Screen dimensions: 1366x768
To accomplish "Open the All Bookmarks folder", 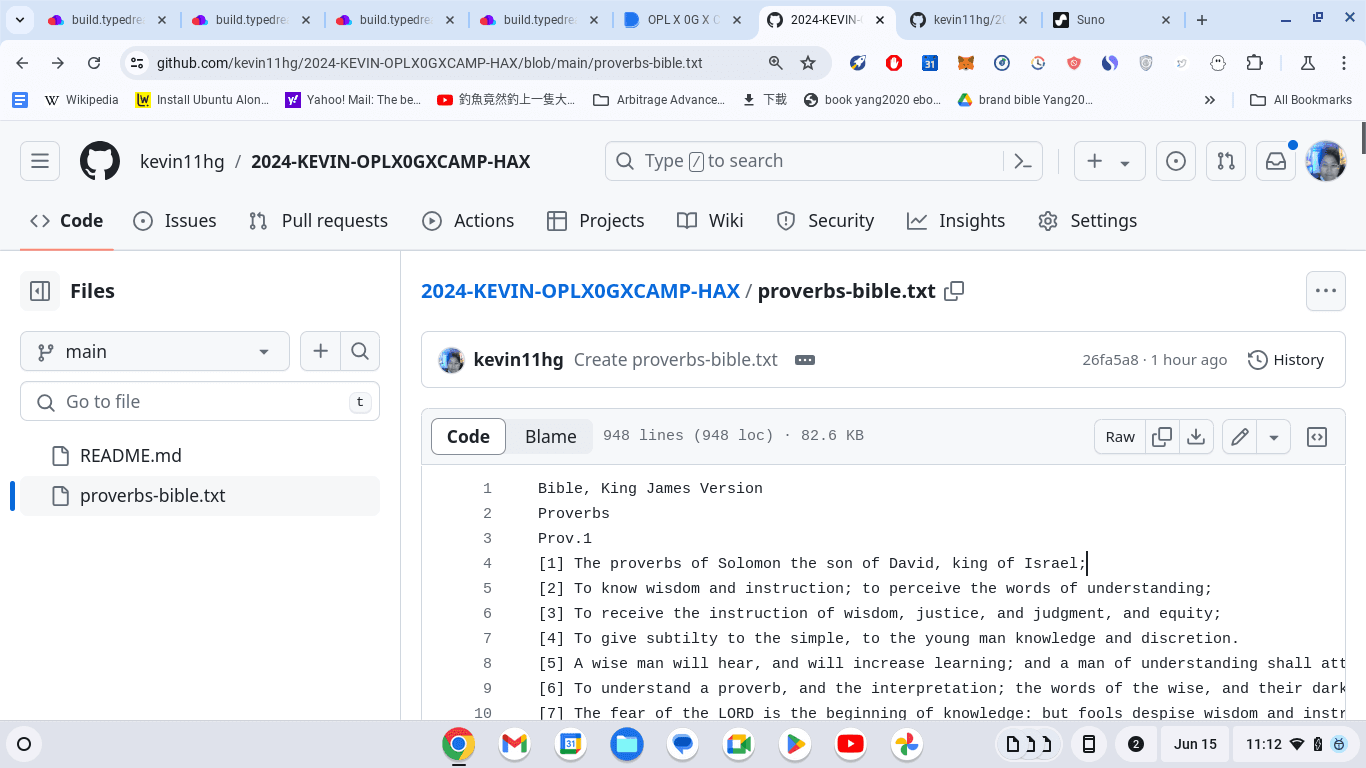I will pos(1301,100).
